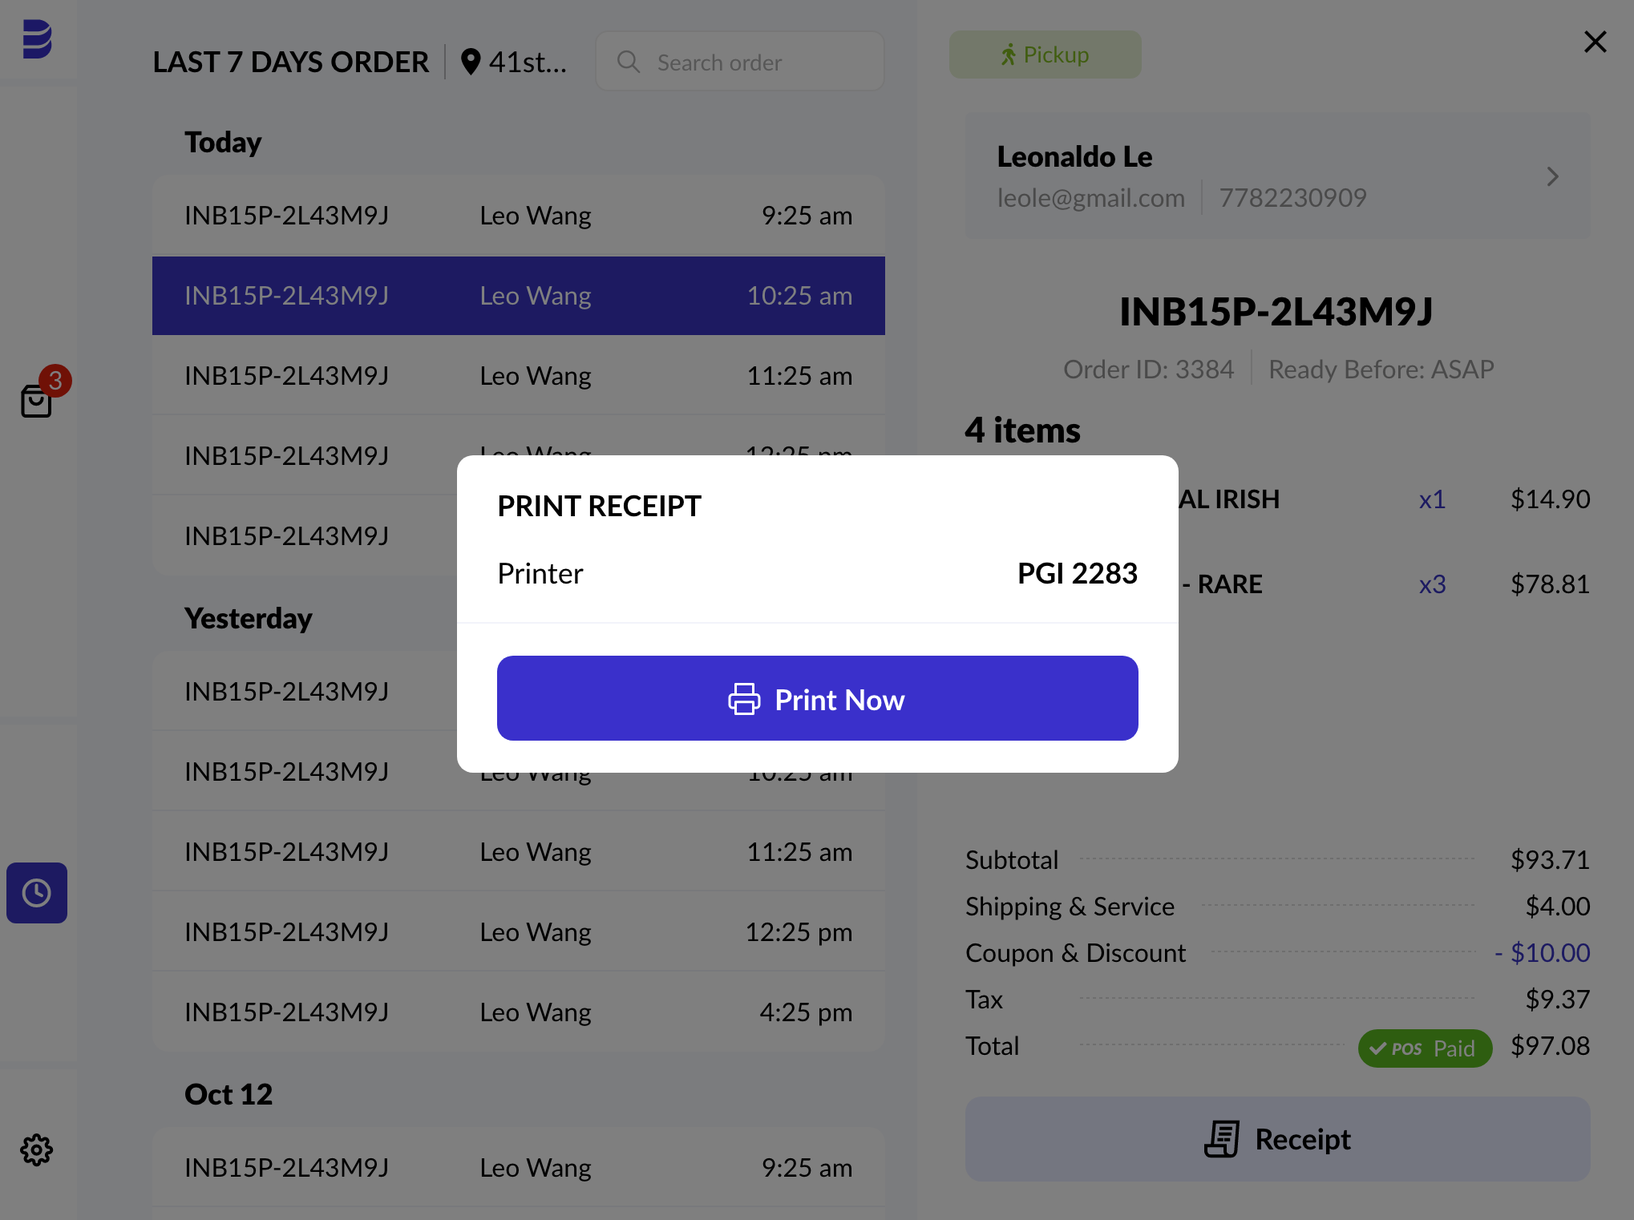Open the shopping bag orders icon
This screenshot has height=1220, width=1634.
point(37,401)
